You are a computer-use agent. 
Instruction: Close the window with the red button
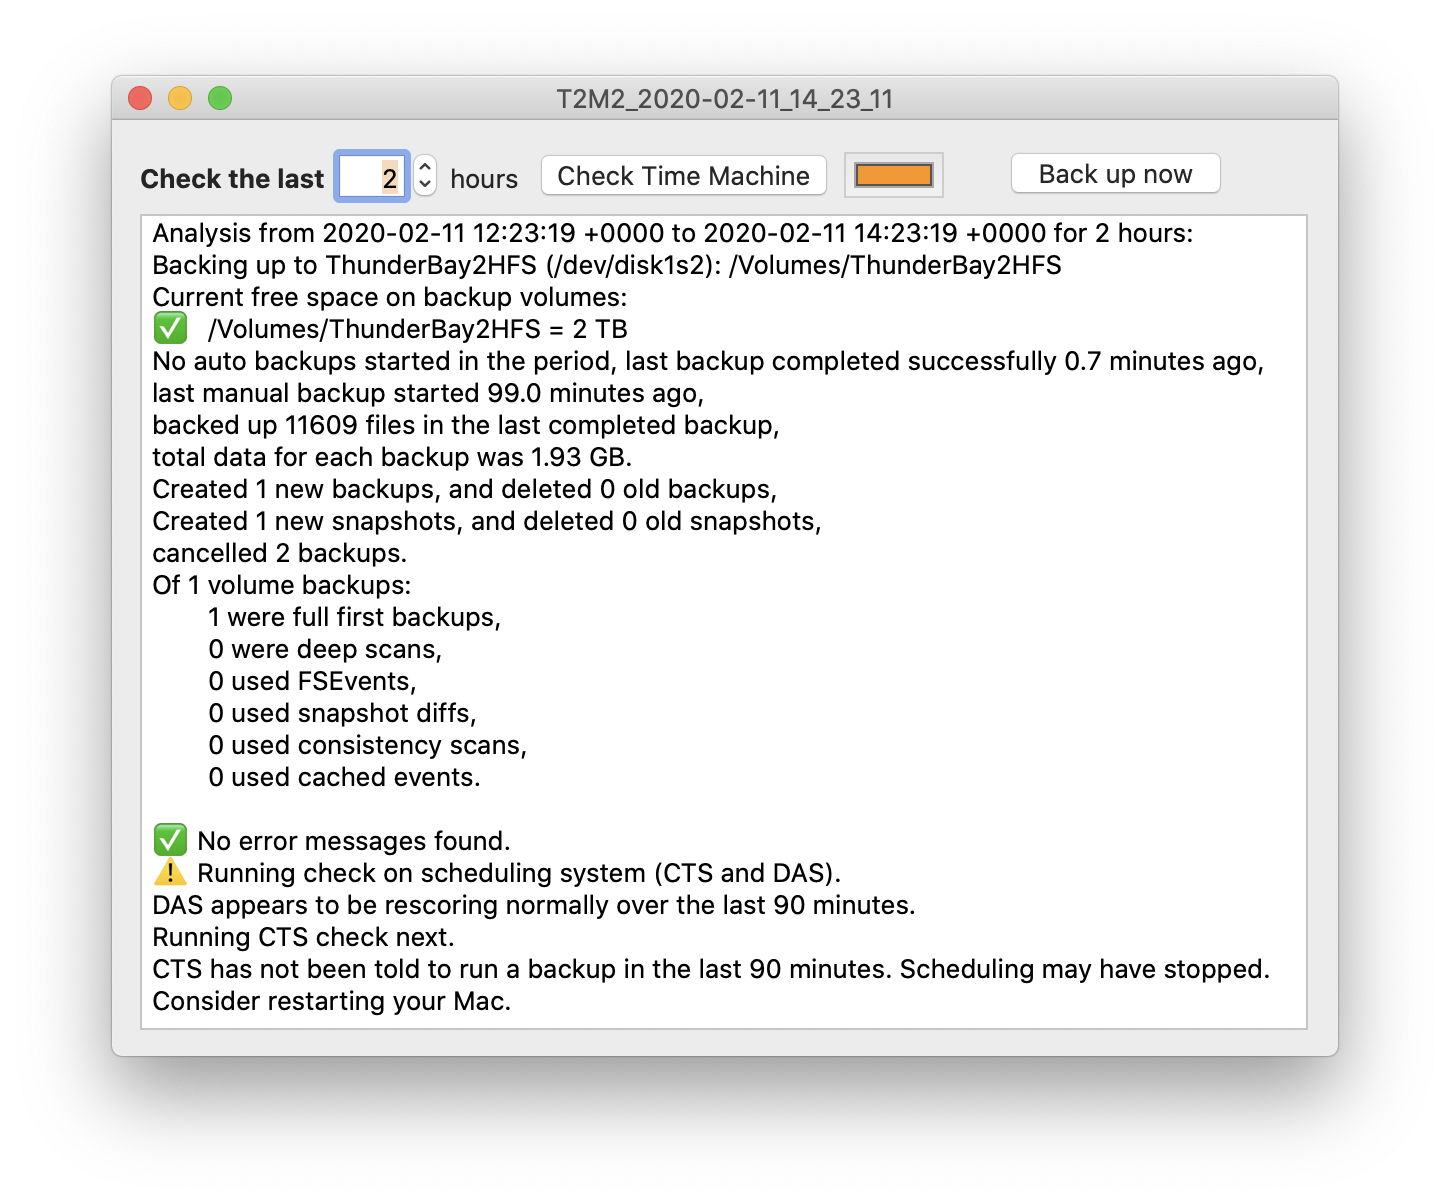pos(140,98)
